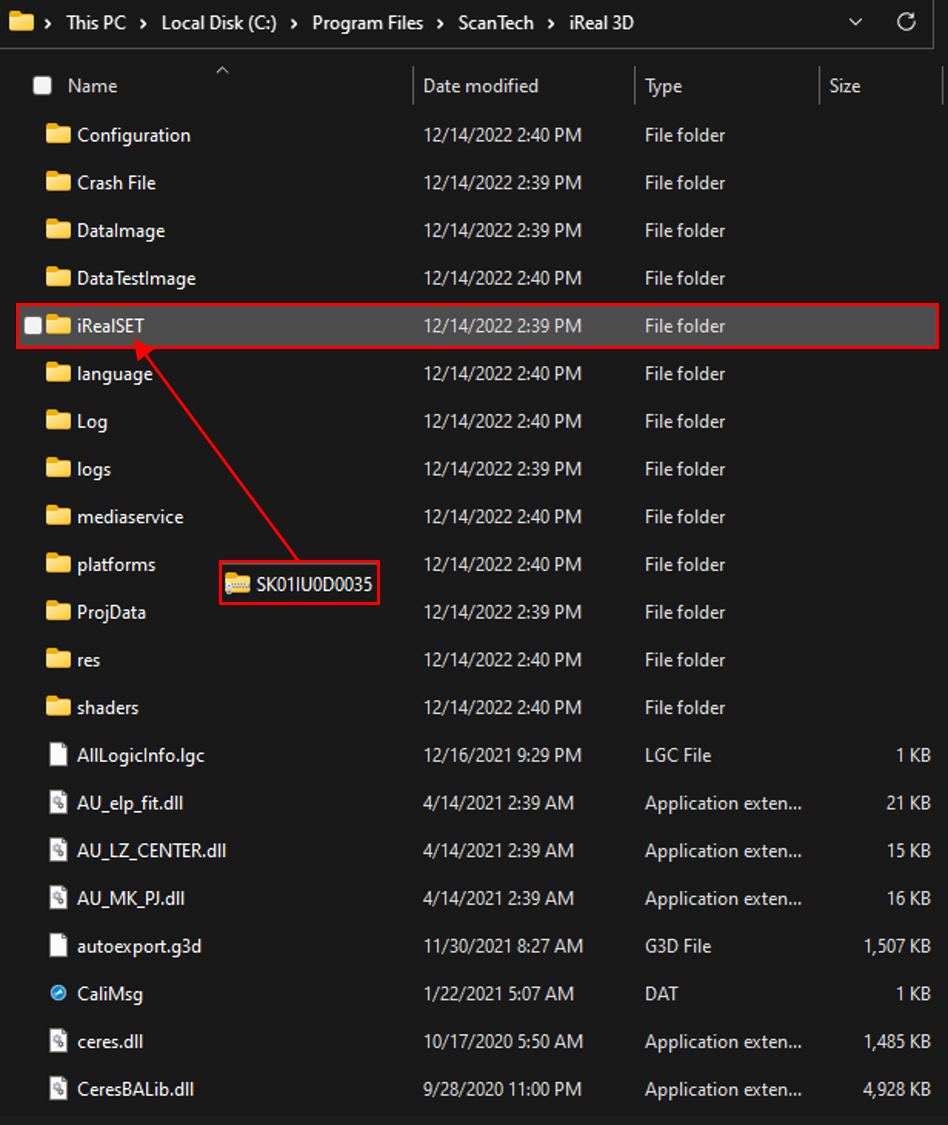Click the ceres.dll application extension icon
The image size is (948, 1125).
57,1042
